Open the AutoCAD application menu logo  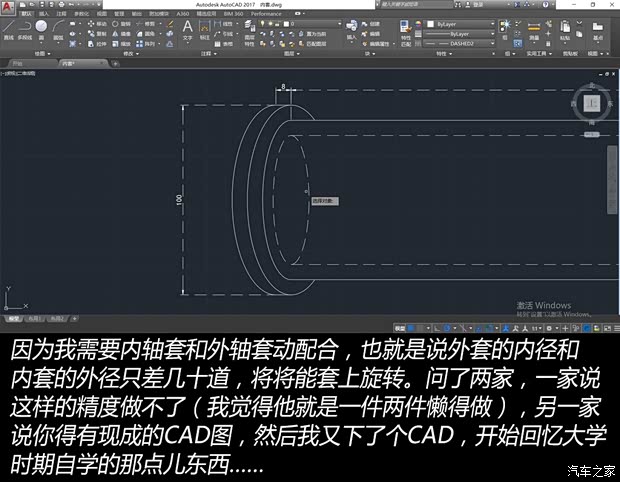coord(8,6)
